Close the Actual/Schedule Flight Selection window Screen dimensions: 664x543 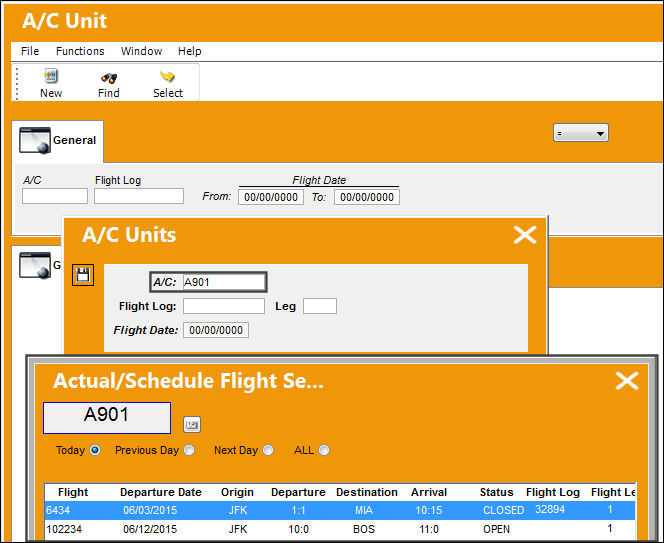coord(627,380)
